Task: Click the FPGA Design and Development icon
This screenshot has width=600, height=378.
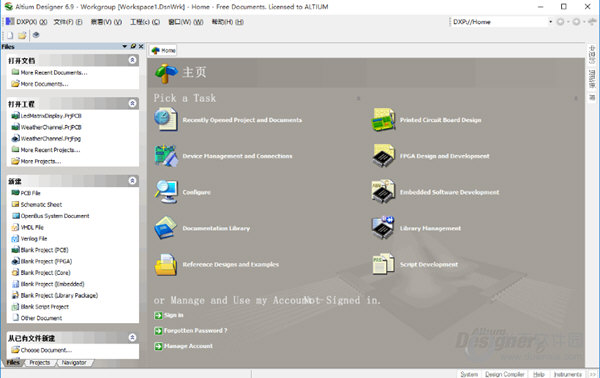Action: click(x=383, y=156)
